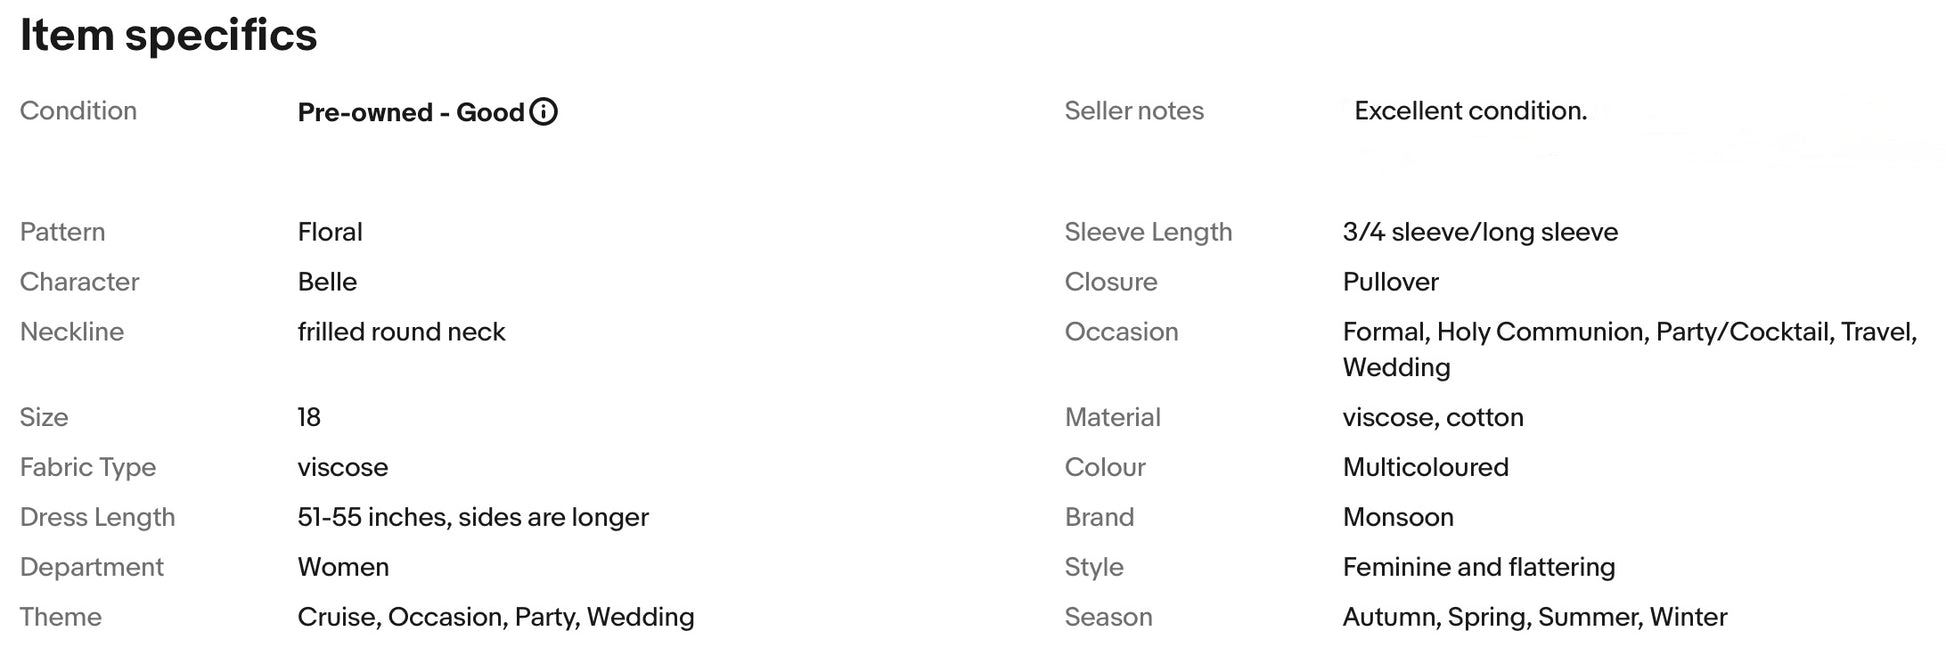Click the Pullover closure value
The width and height of the screenshot is (1946, 664).
1390,282
